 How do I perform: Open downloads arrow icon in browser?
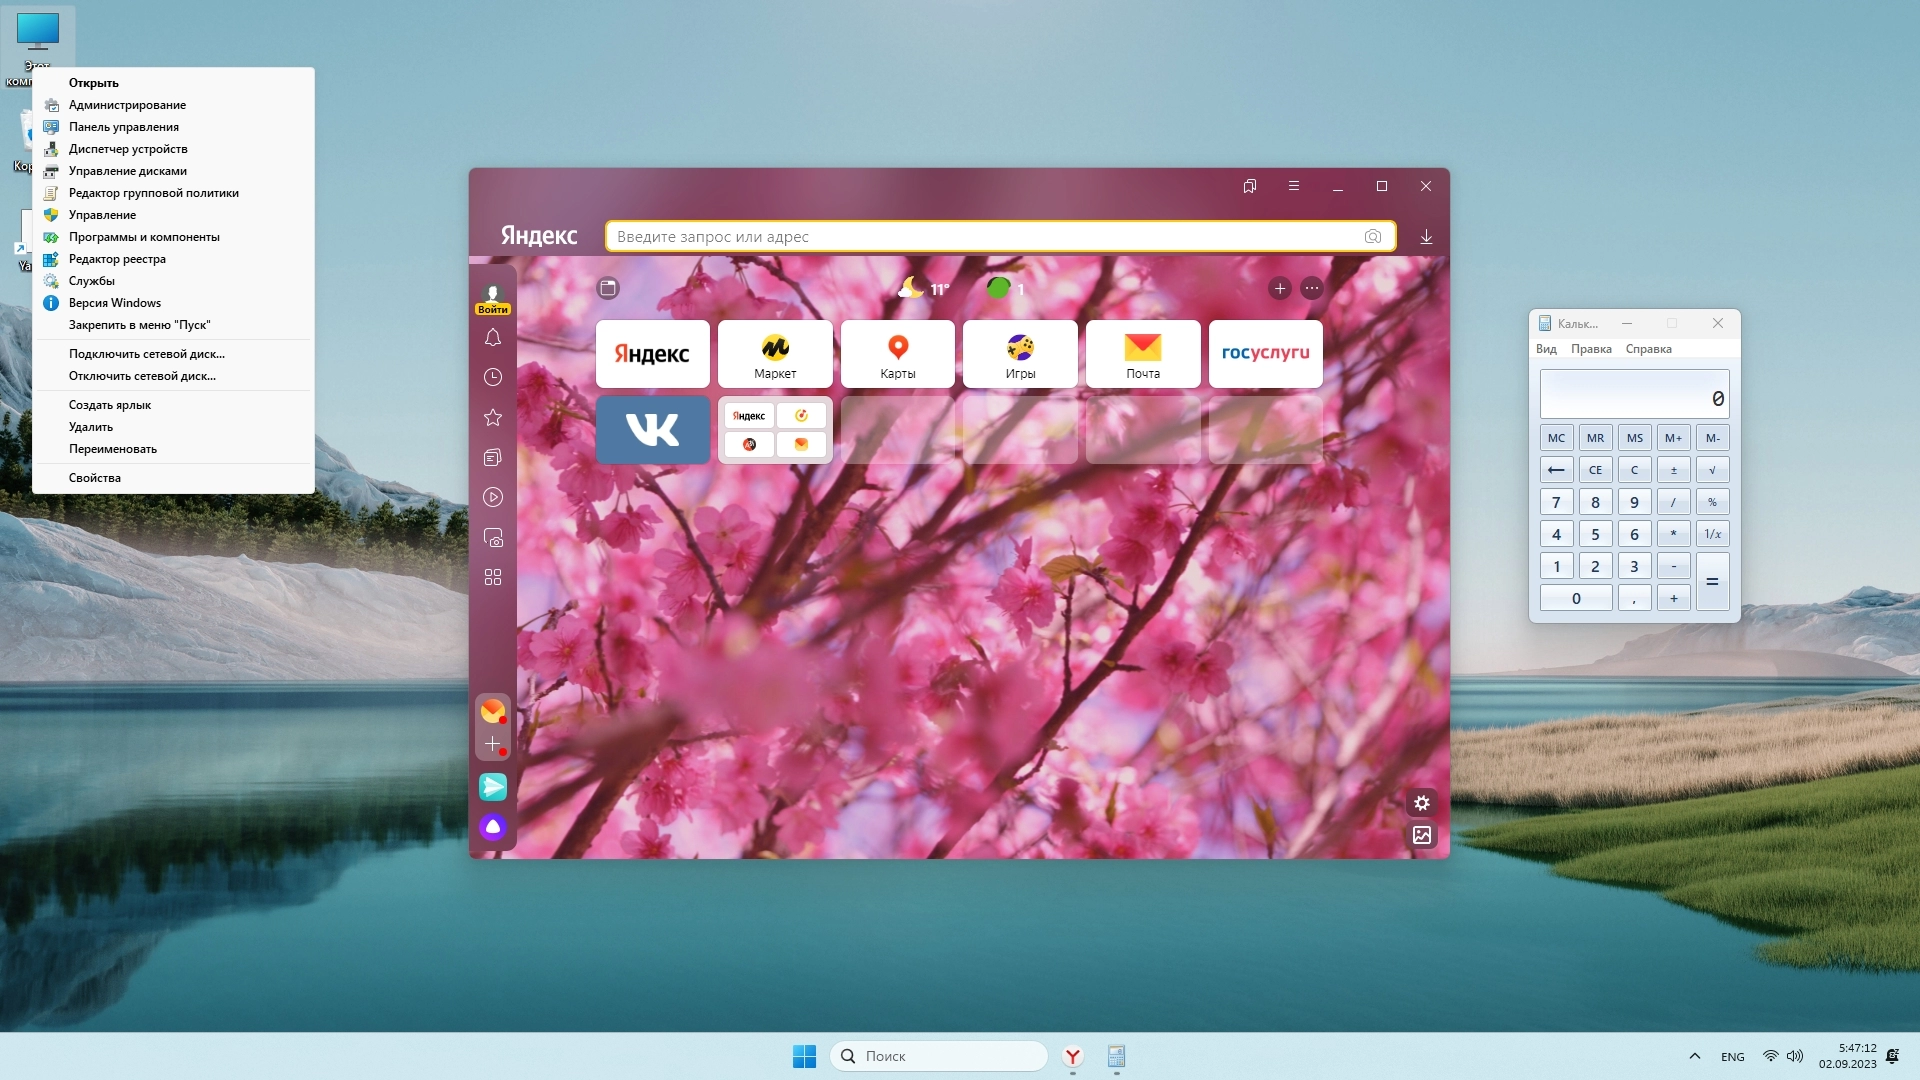pyautogui.click(x=1426, y=237)
